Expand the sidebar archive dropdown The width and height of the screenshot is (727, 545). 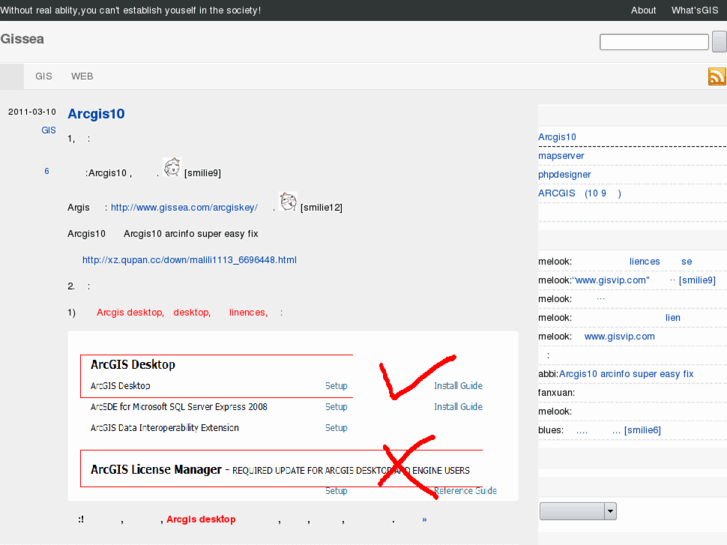[x=578, y=511]
